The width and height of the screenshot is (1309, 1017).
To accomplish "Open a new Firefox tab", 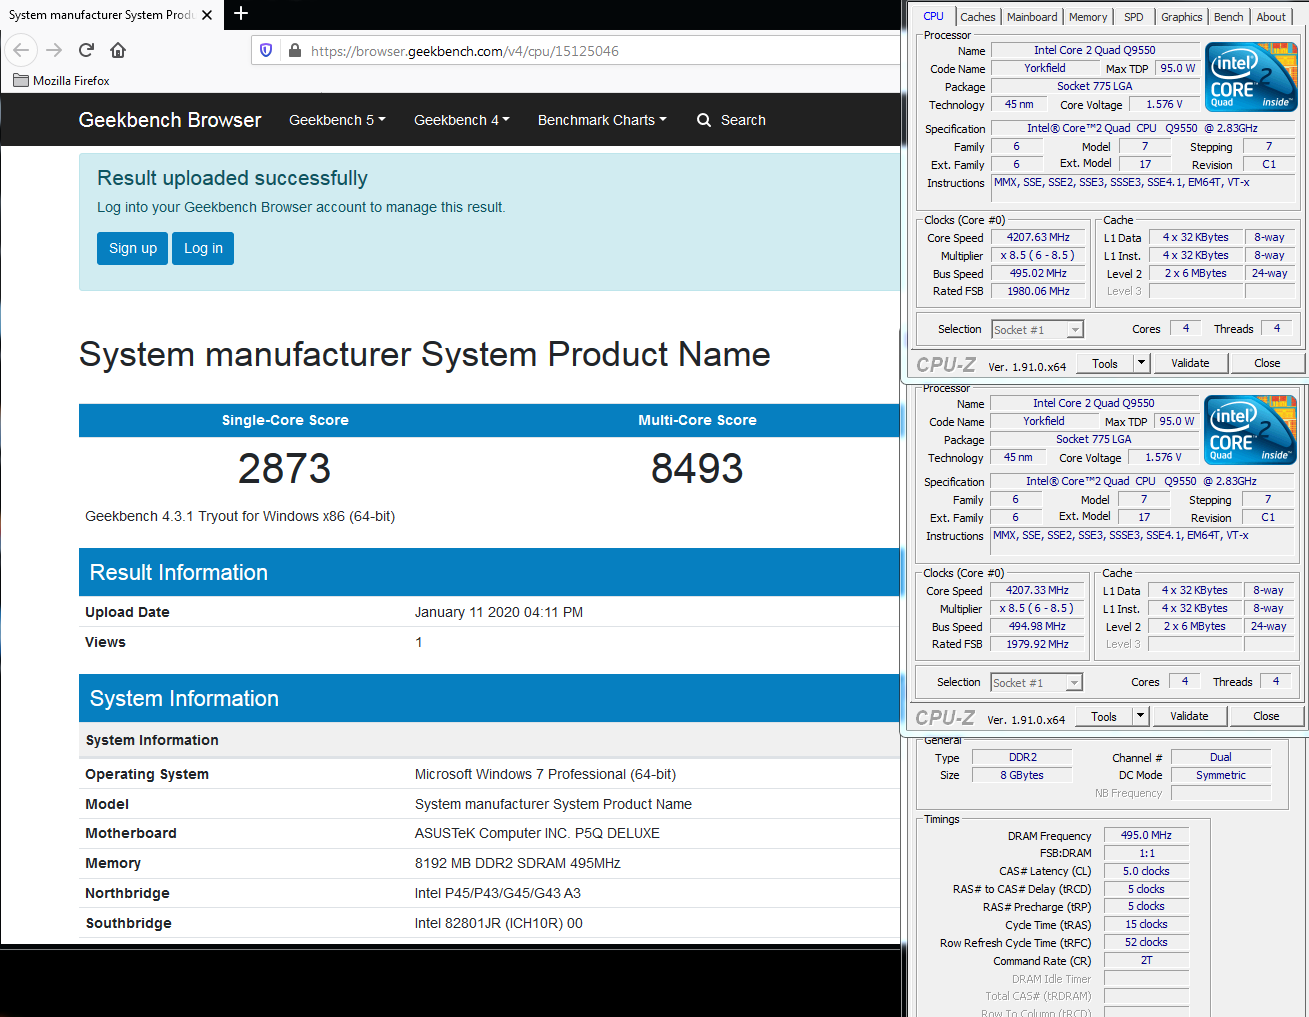I will point(240,14).
